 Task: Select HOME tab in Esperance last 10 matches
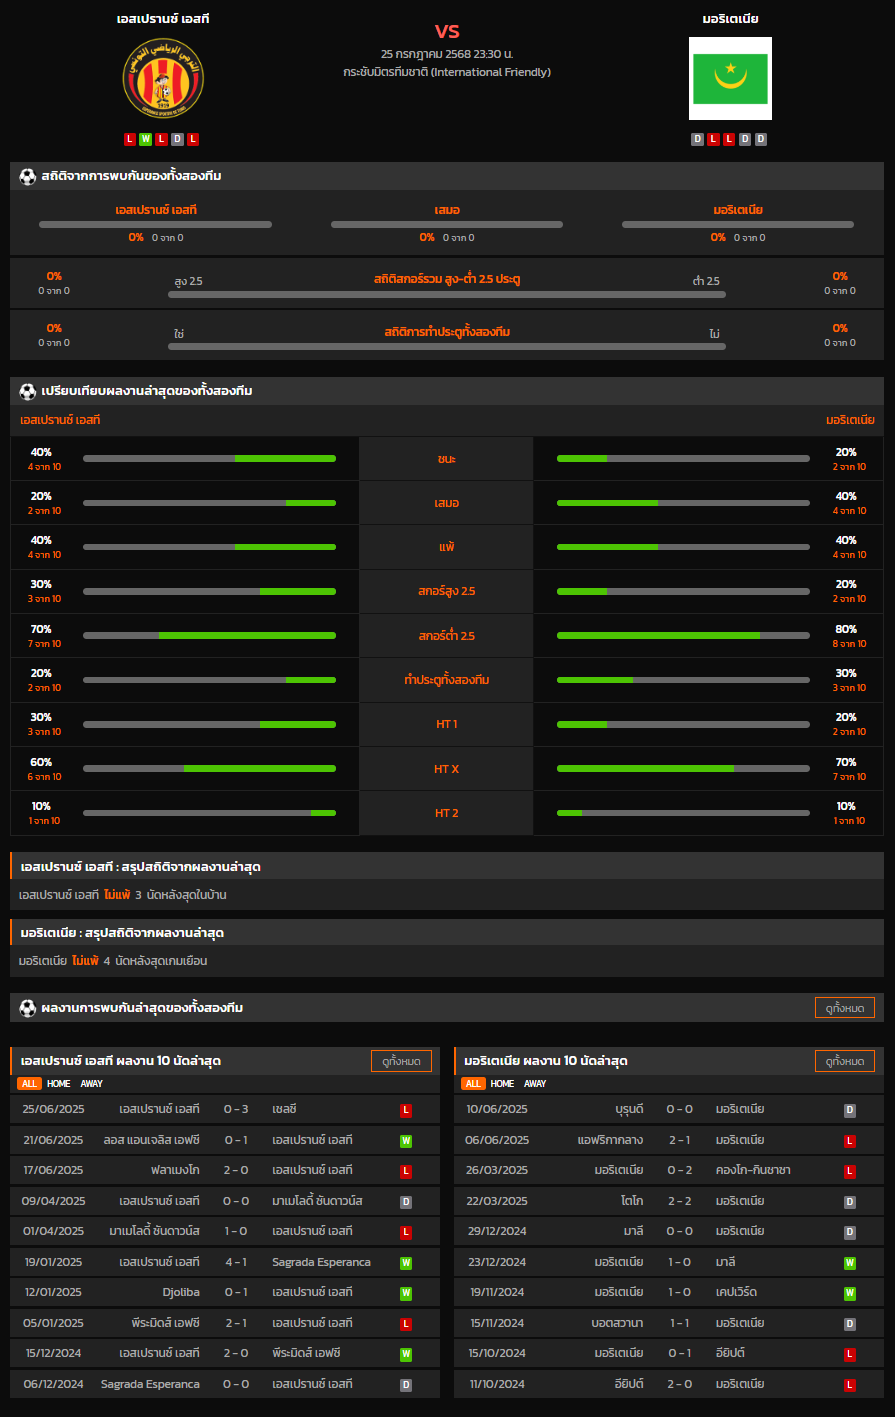[x=59, y=1084]
